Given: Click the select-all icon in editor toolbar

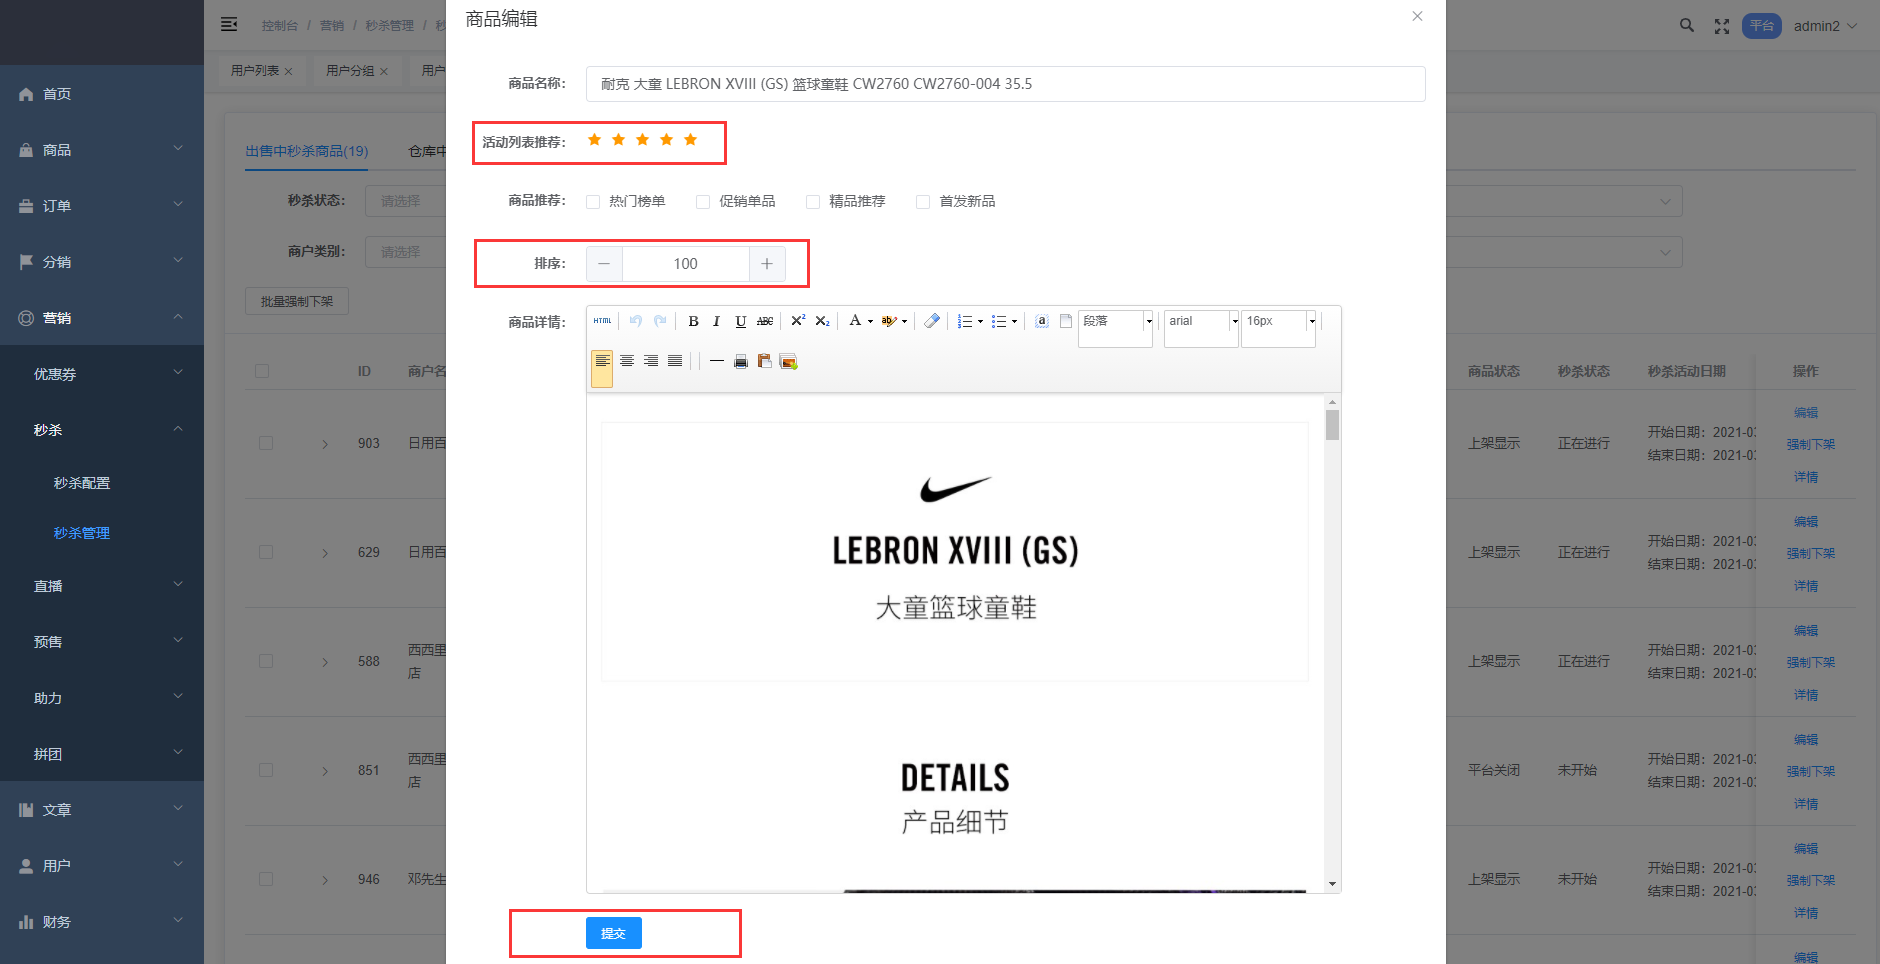Looking at the screenshot, I should (x=1041, y=321).
